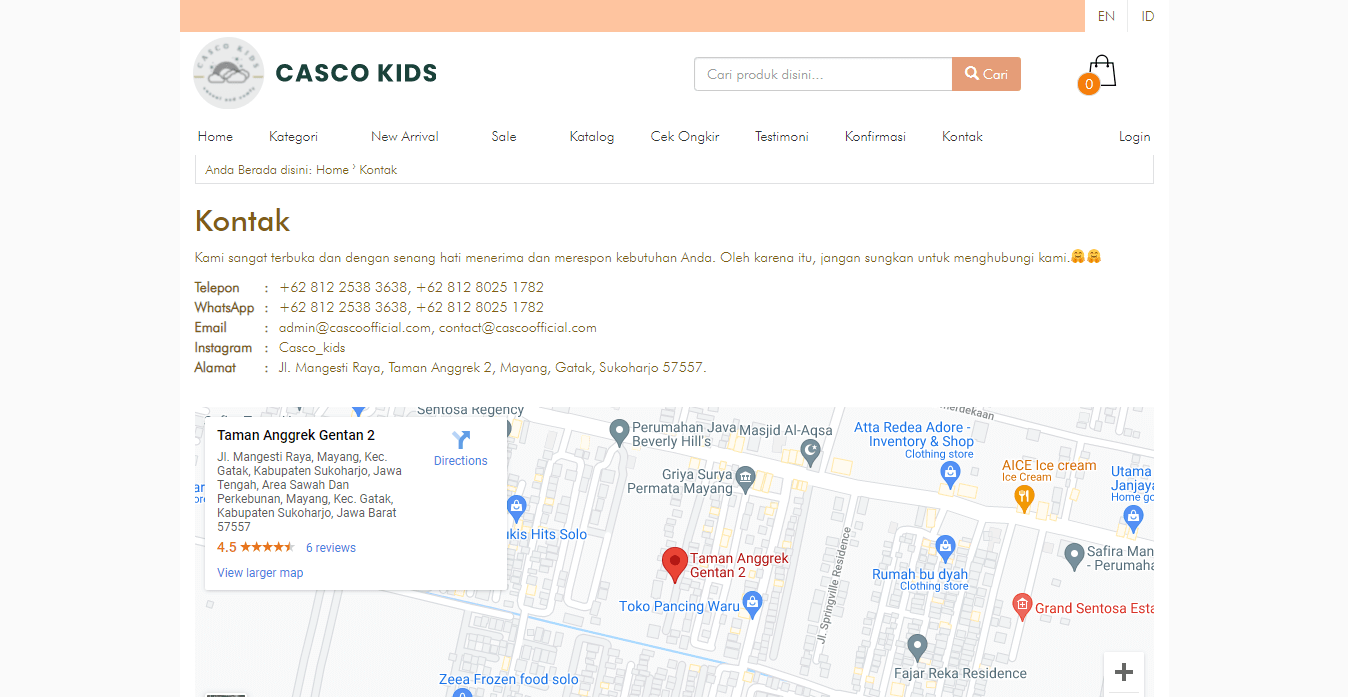Open the Katalog page
The image size is (1348, 697).
[592, 137]
